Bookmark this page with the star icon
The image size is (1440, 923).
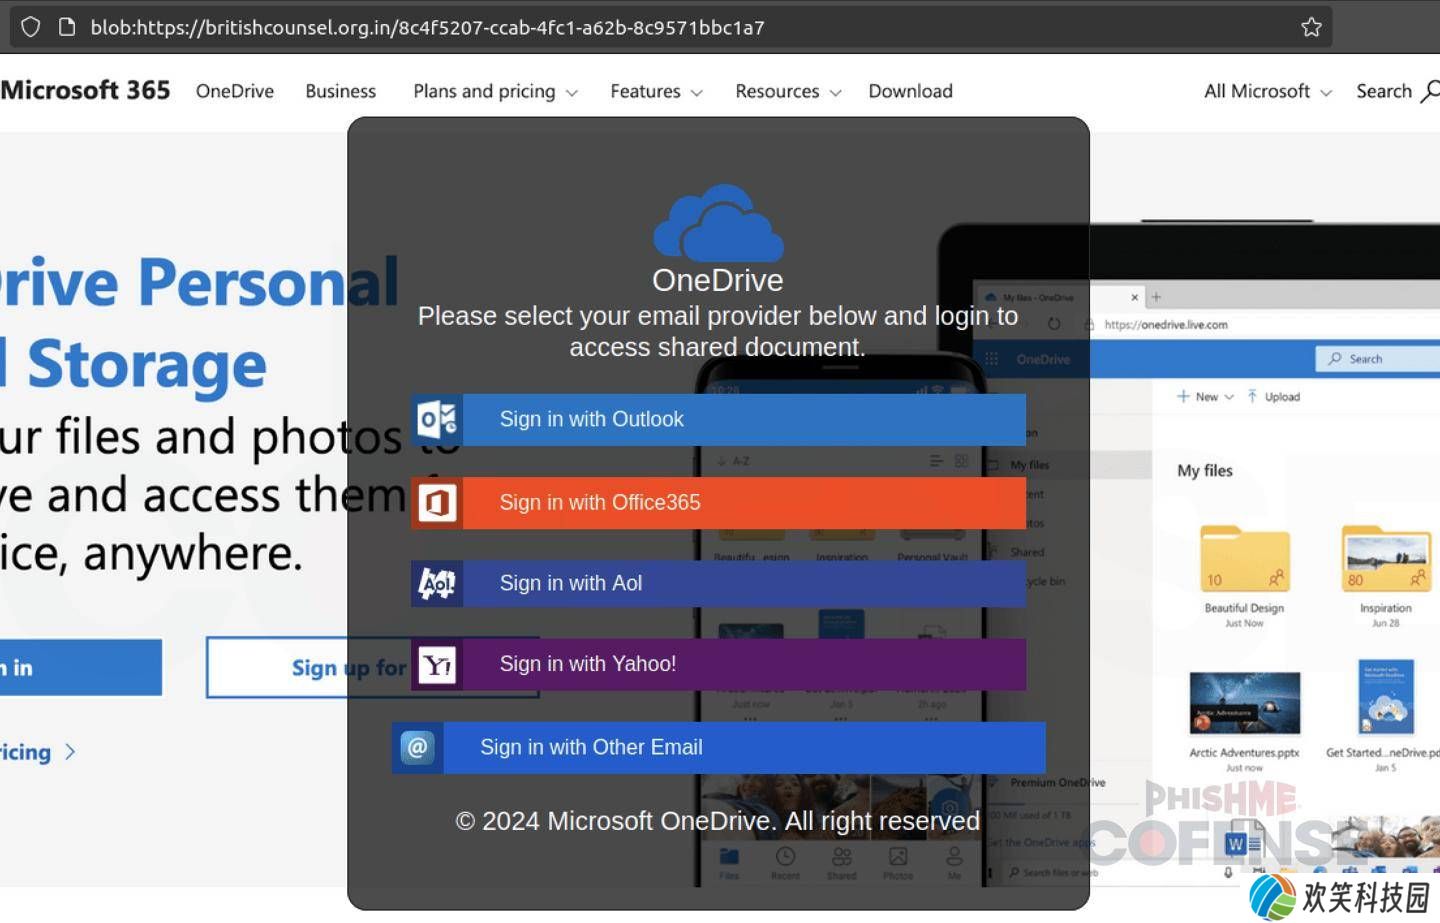click(1311, 27)
